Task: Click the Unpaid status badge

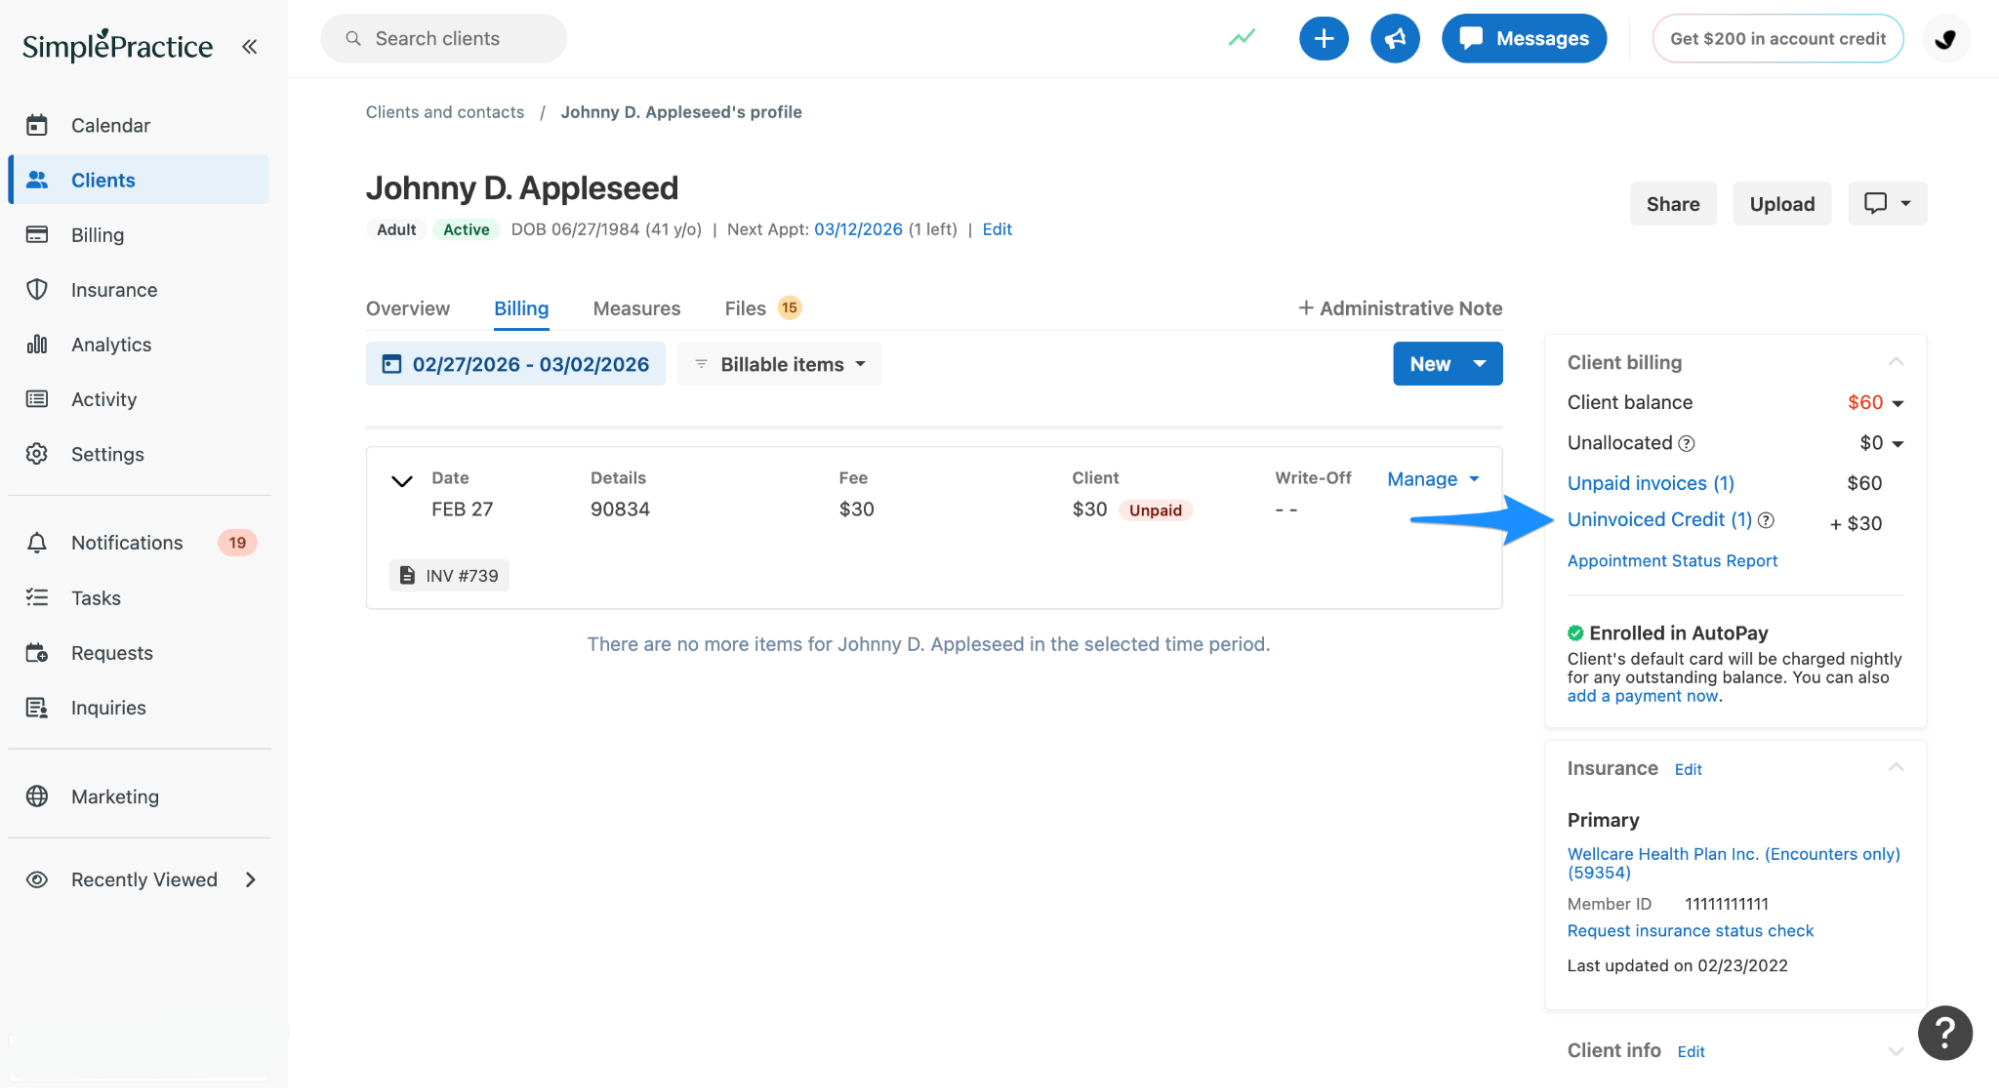Action: 1155,510
